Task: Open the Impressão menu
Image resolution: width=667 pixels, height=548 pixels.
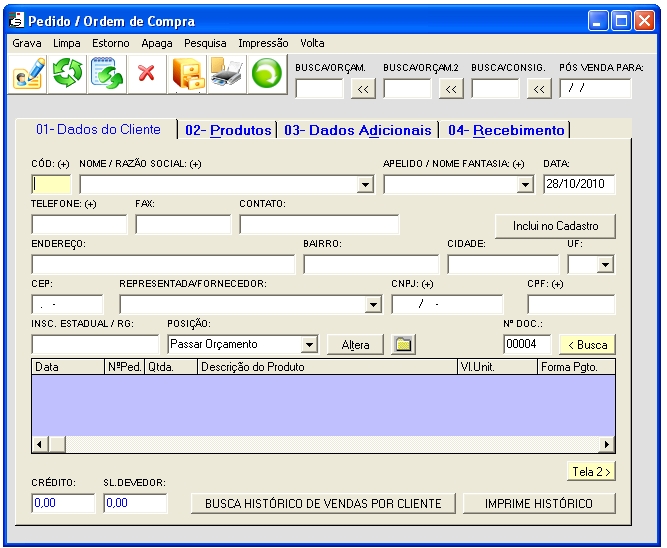Action: (263, 43)
